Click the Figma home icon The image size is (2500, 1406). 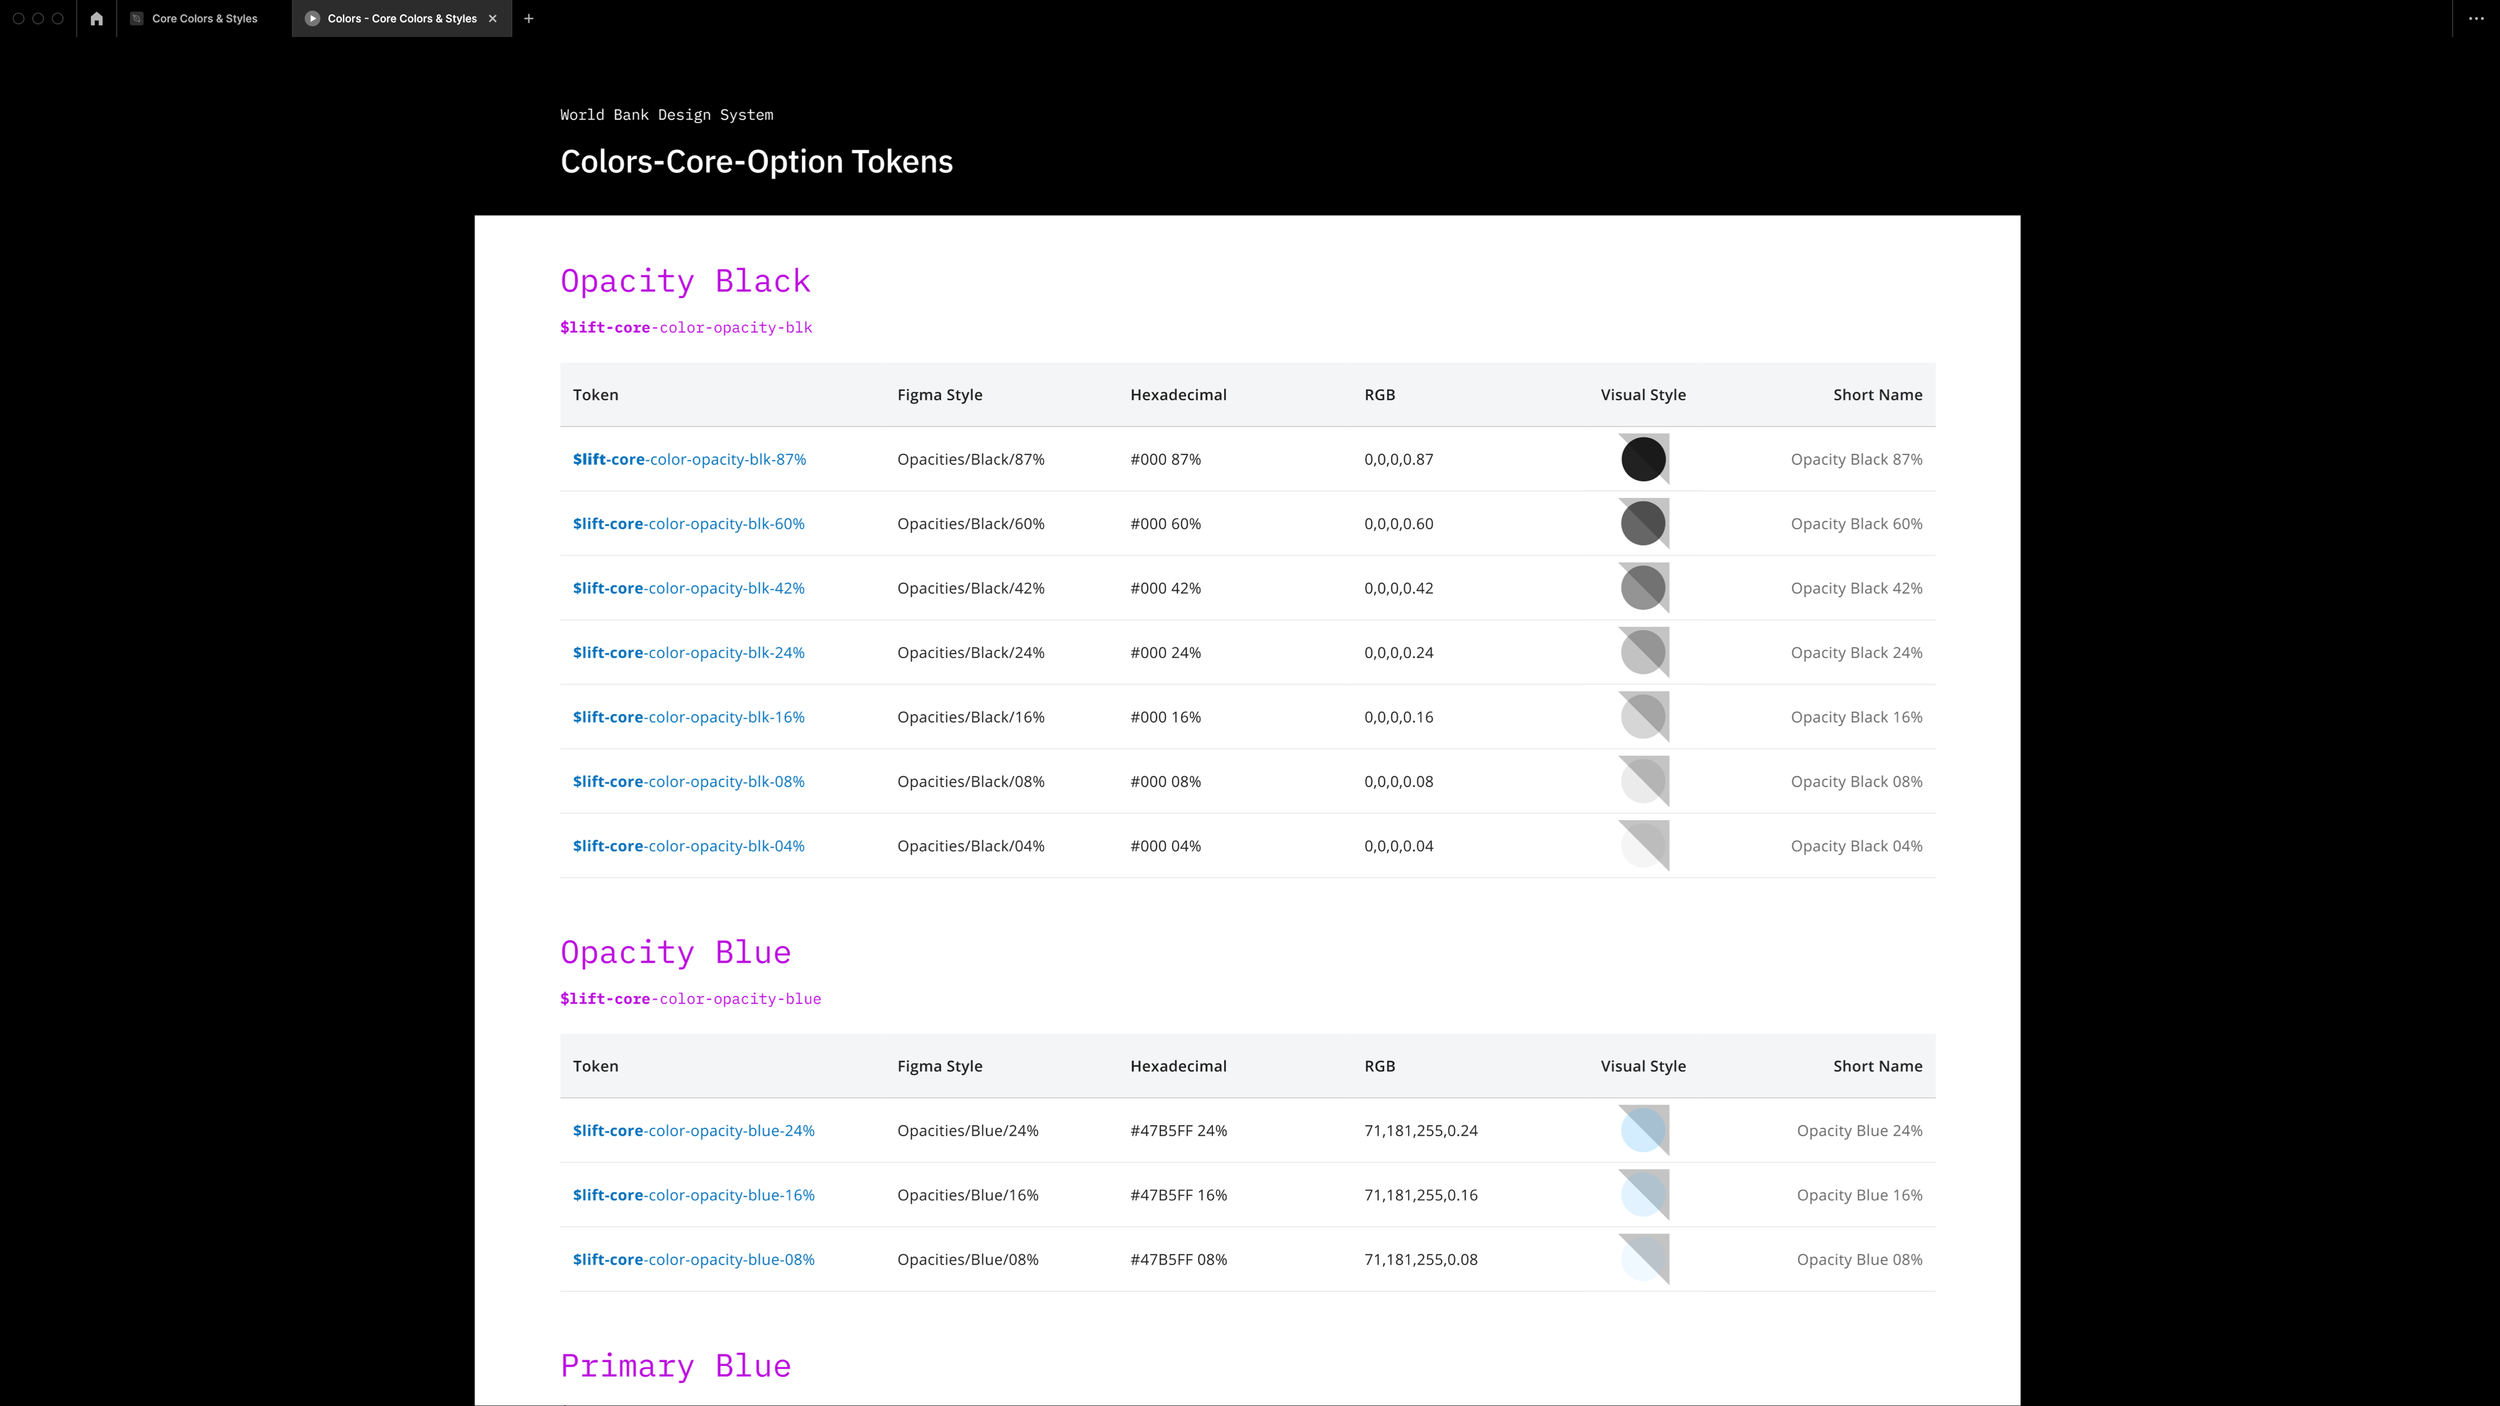coord(96,18)
